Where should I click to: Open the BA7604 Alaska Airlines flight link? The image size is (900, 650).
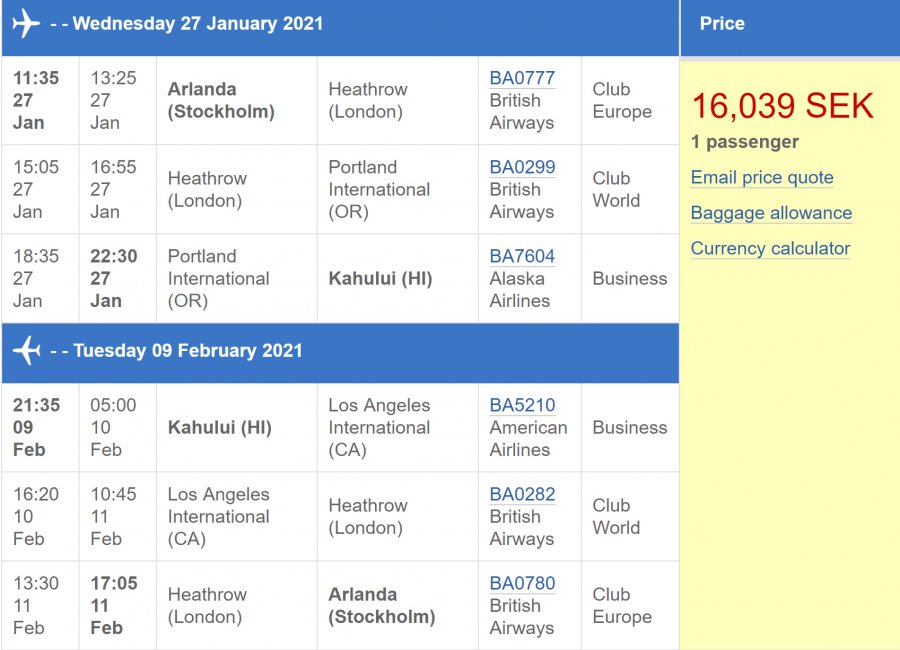[x=522, y=256]
